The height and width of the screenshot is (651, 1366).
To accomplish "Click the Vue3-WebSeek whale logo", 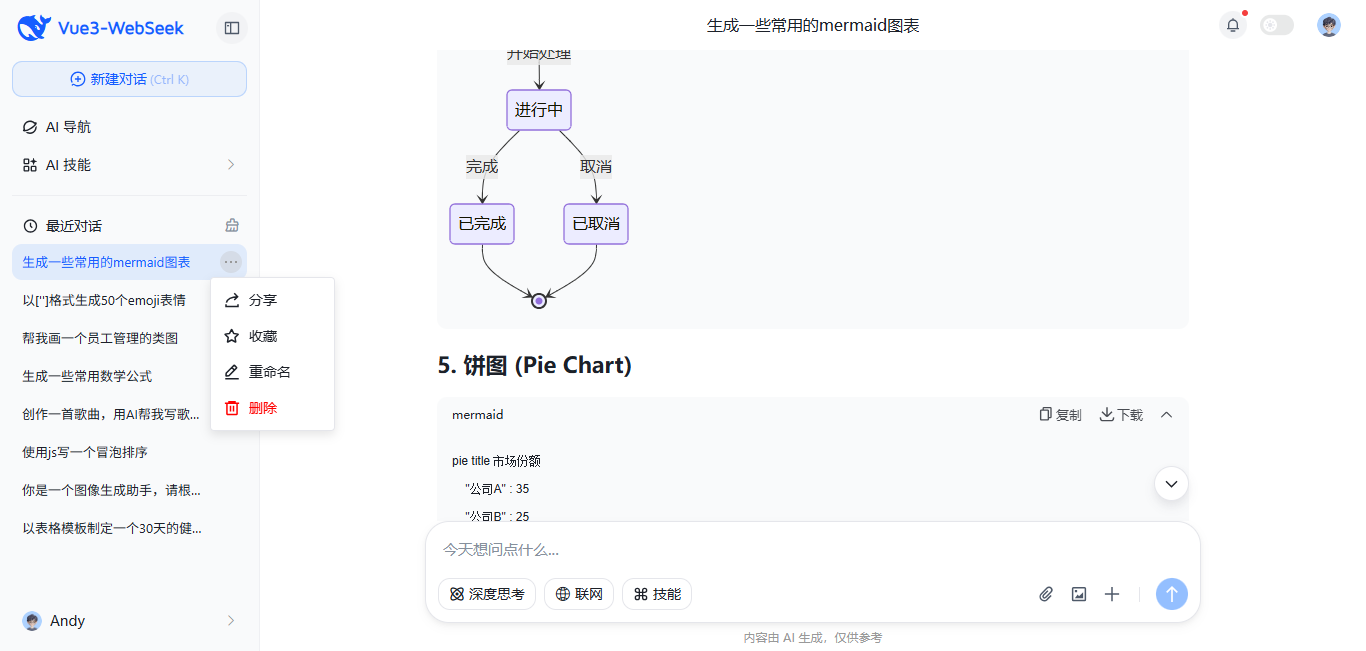I will [32, 27].
